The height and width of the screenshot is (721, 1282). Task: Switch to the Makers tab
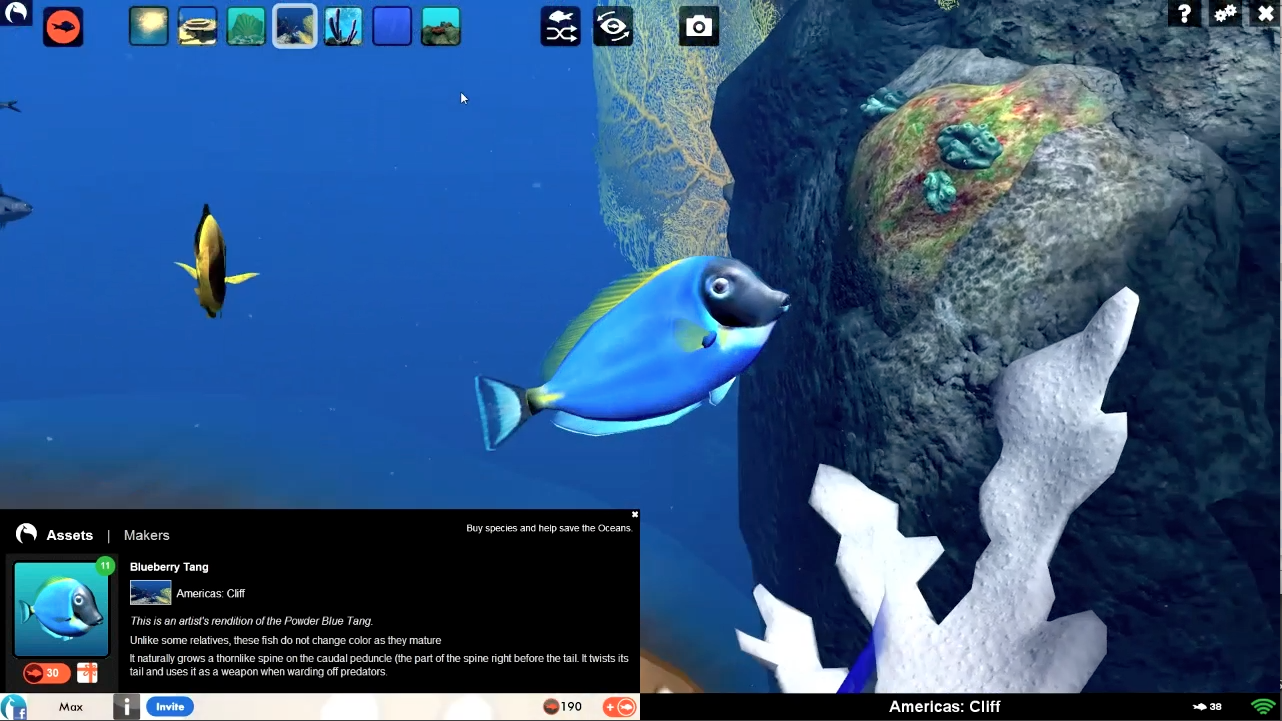(x=146, y=535)
